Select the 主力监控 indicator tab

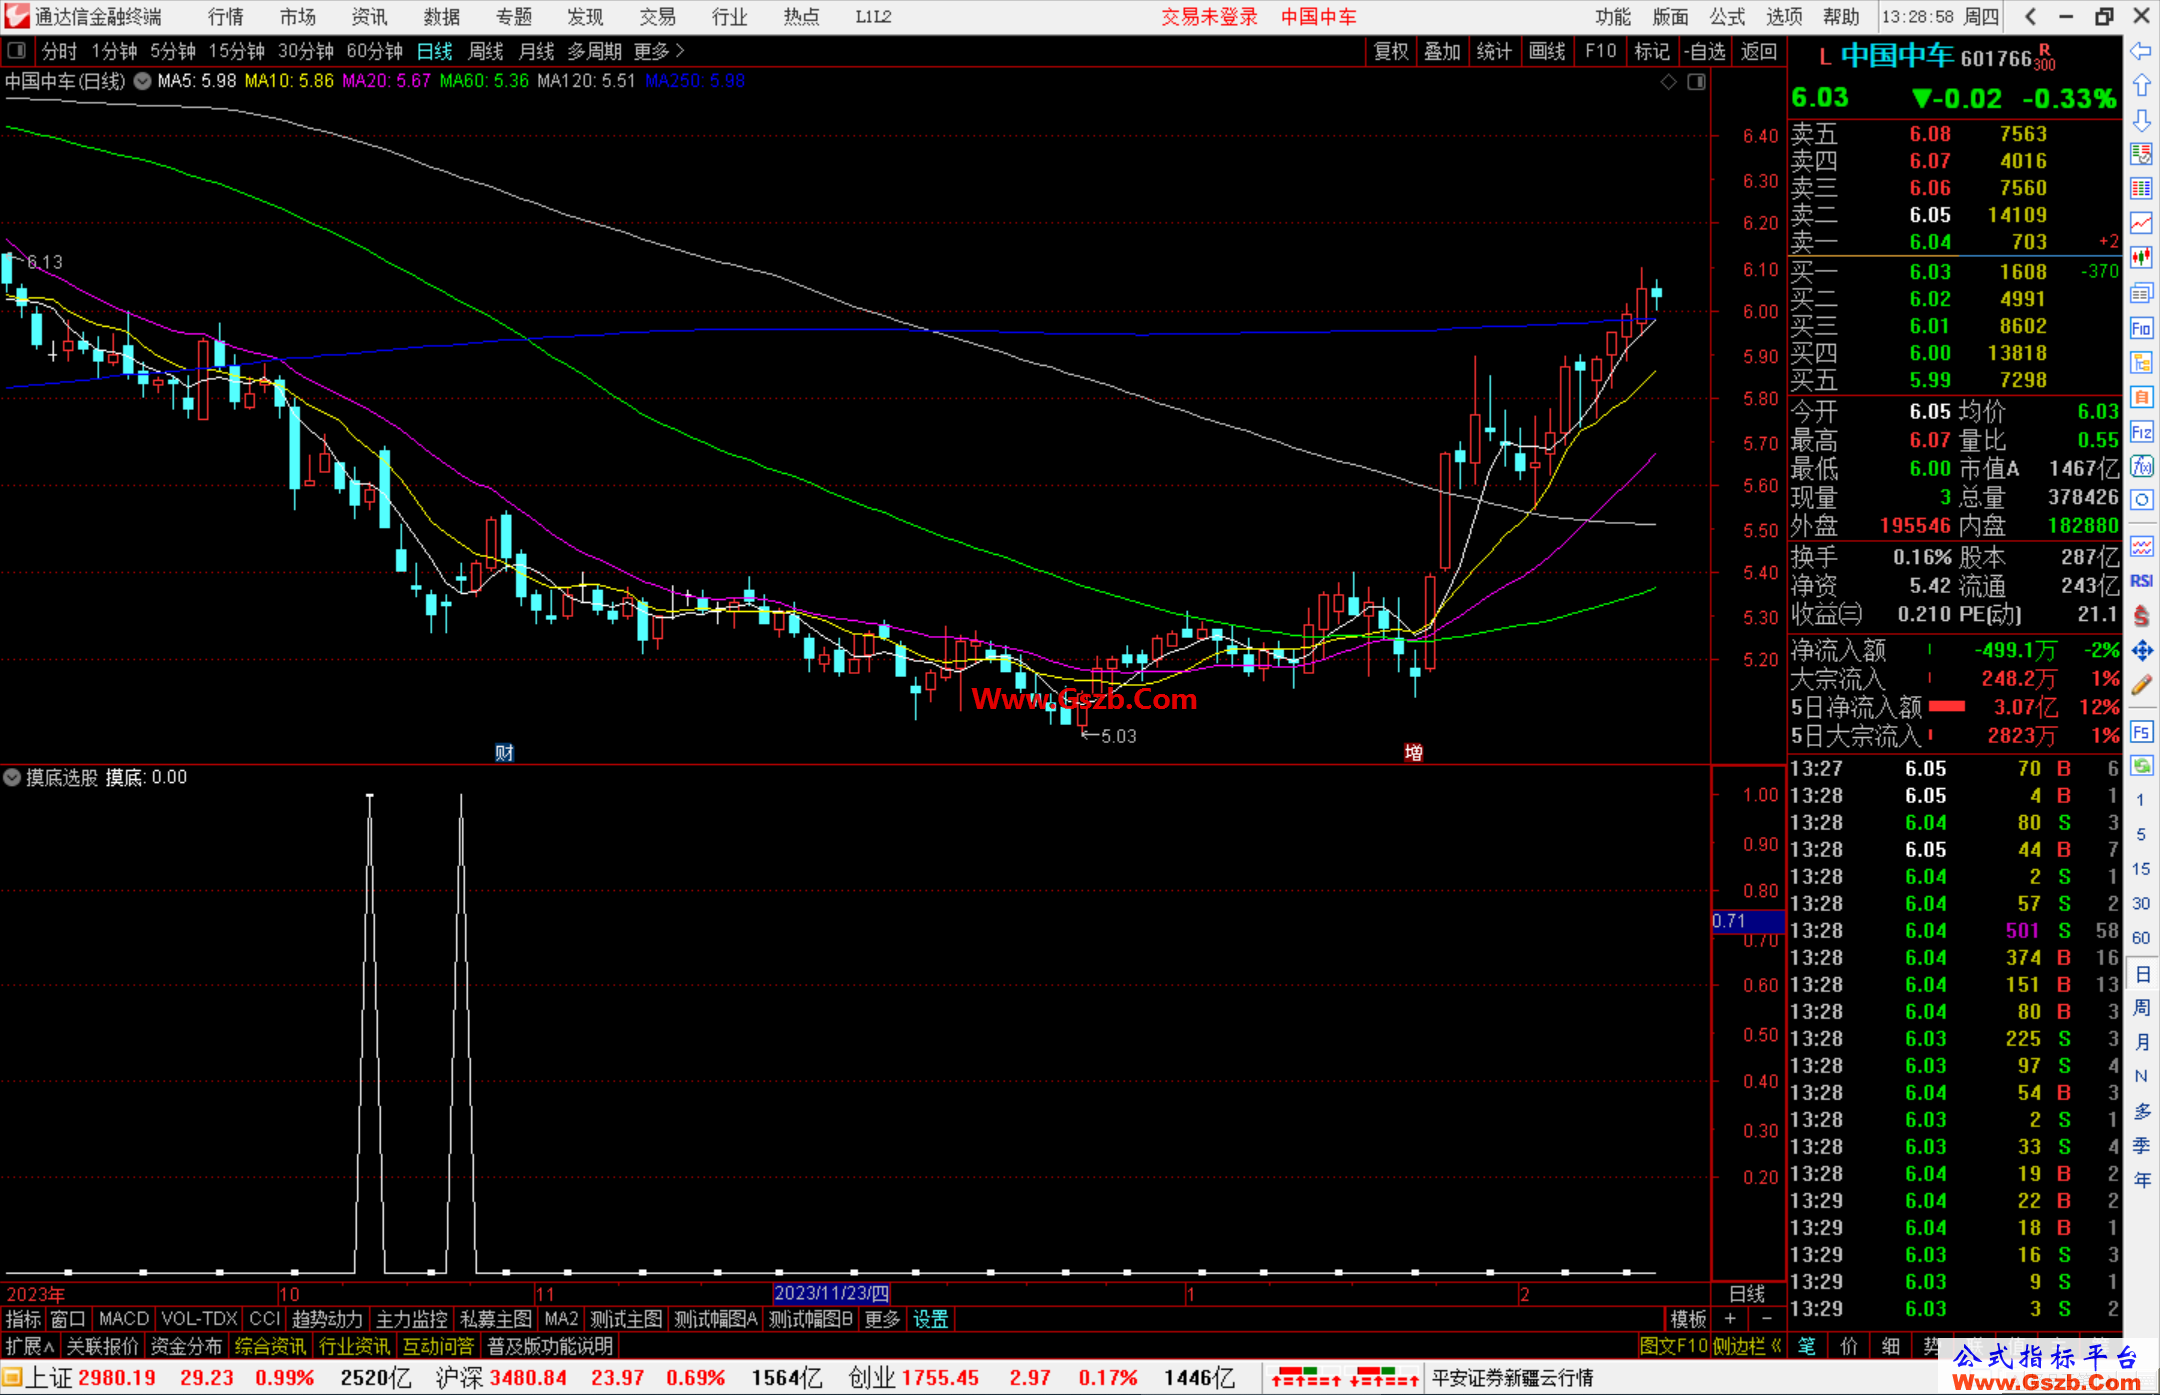[x=411, y=1319]
